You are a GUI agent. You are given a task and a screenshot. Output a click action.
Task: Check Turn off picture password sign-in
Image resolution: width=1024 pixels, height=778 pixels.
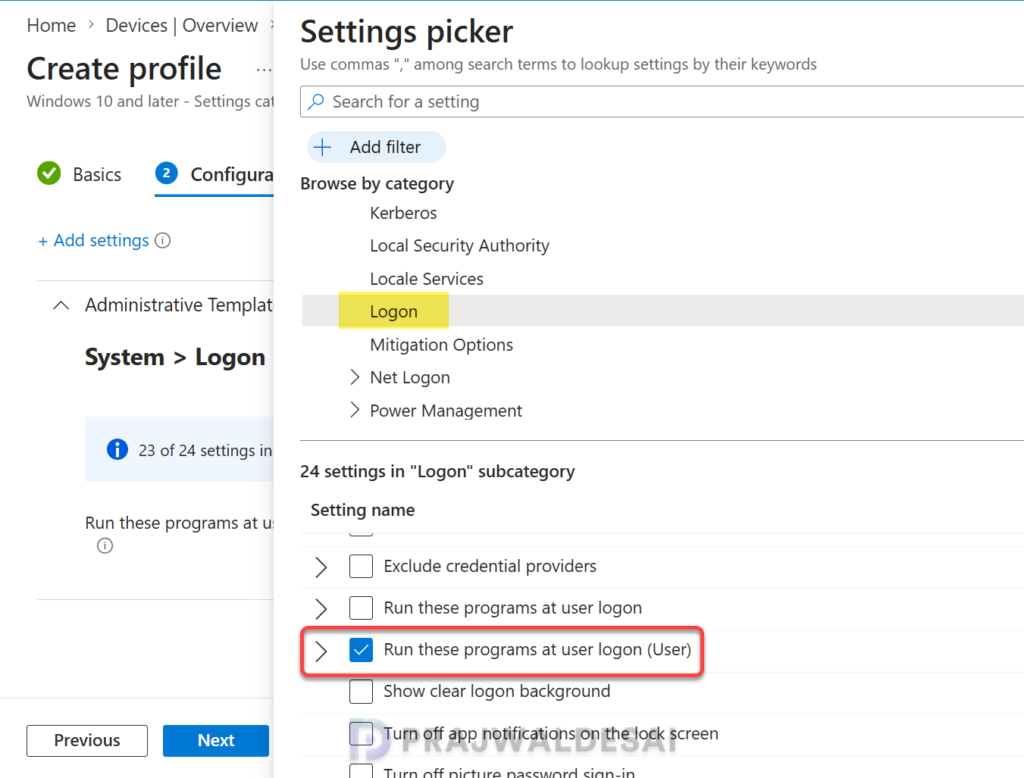(361, 771)
